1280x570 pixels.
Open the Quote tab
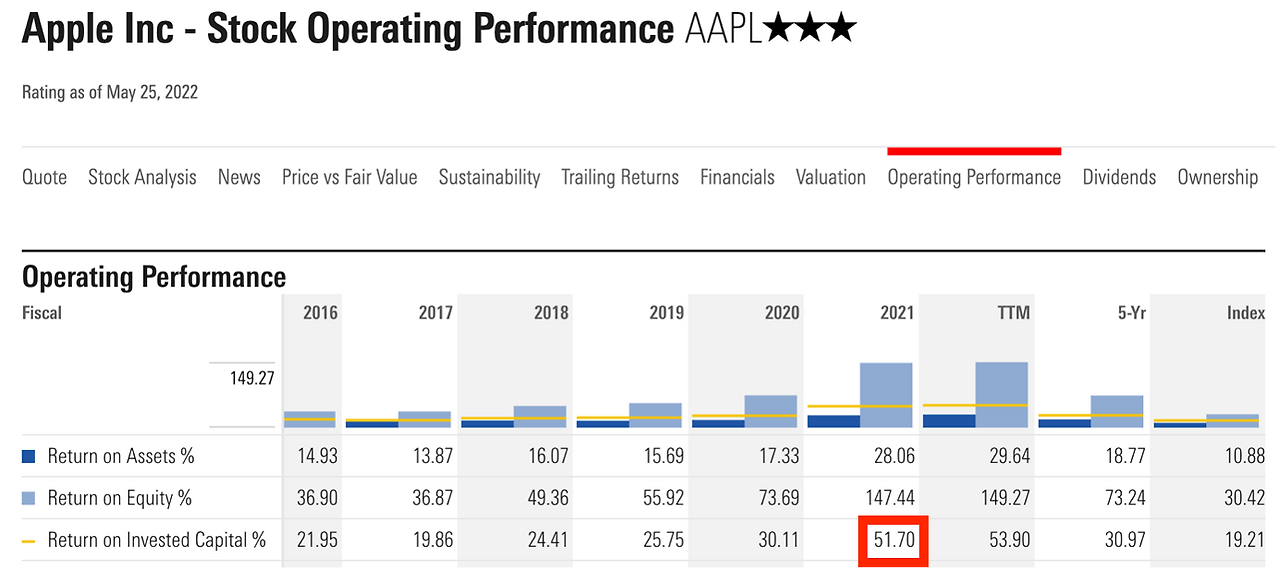[44, 177]
